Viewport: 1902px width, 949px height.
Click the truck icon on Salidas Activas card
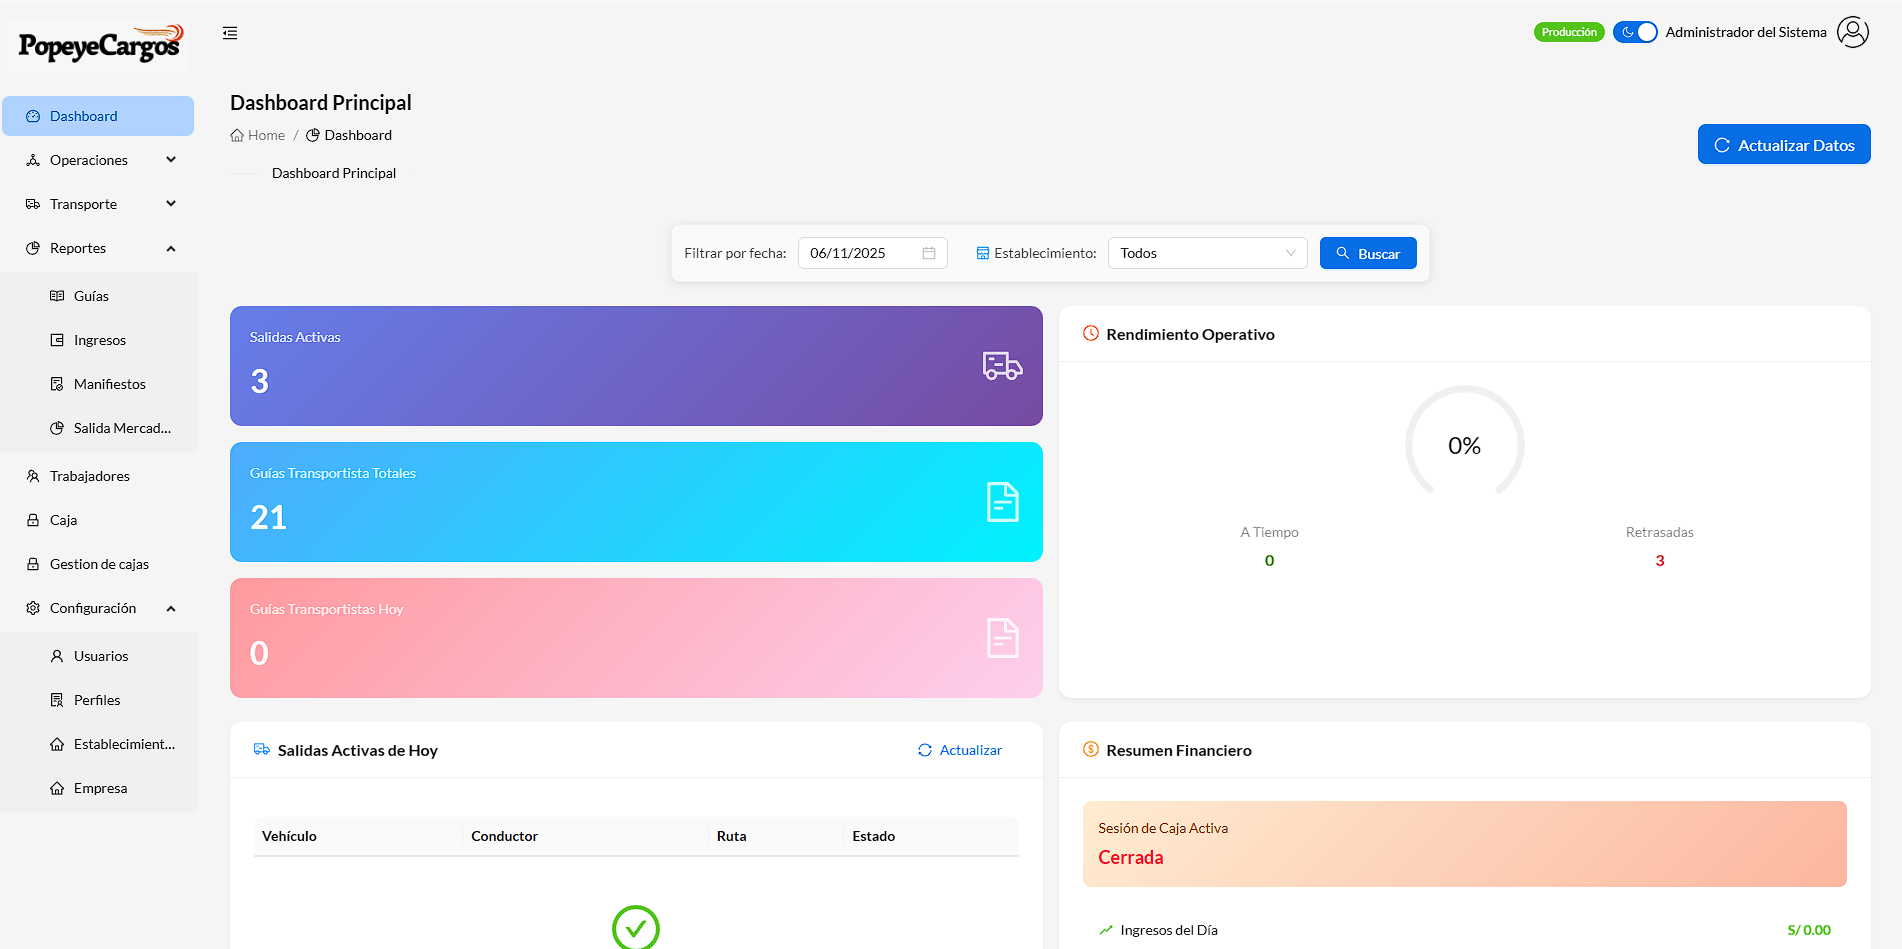[1002, 366]
